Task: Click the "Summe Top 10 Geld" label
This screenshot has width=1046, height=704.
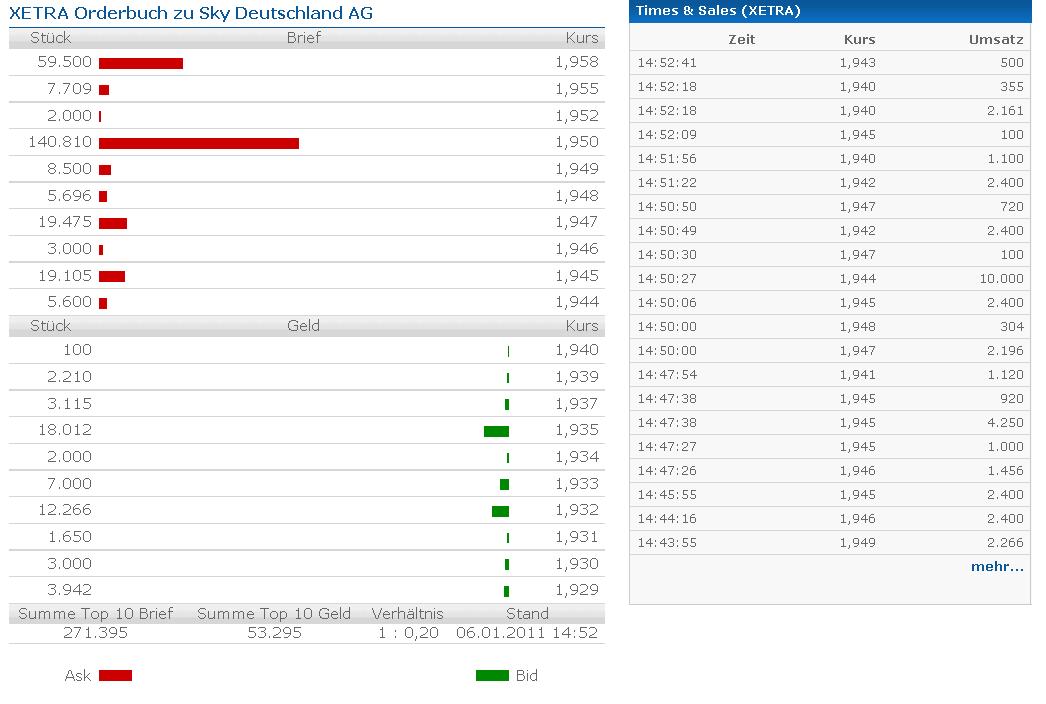Action: pyautogui.click(x=274, y=614)
